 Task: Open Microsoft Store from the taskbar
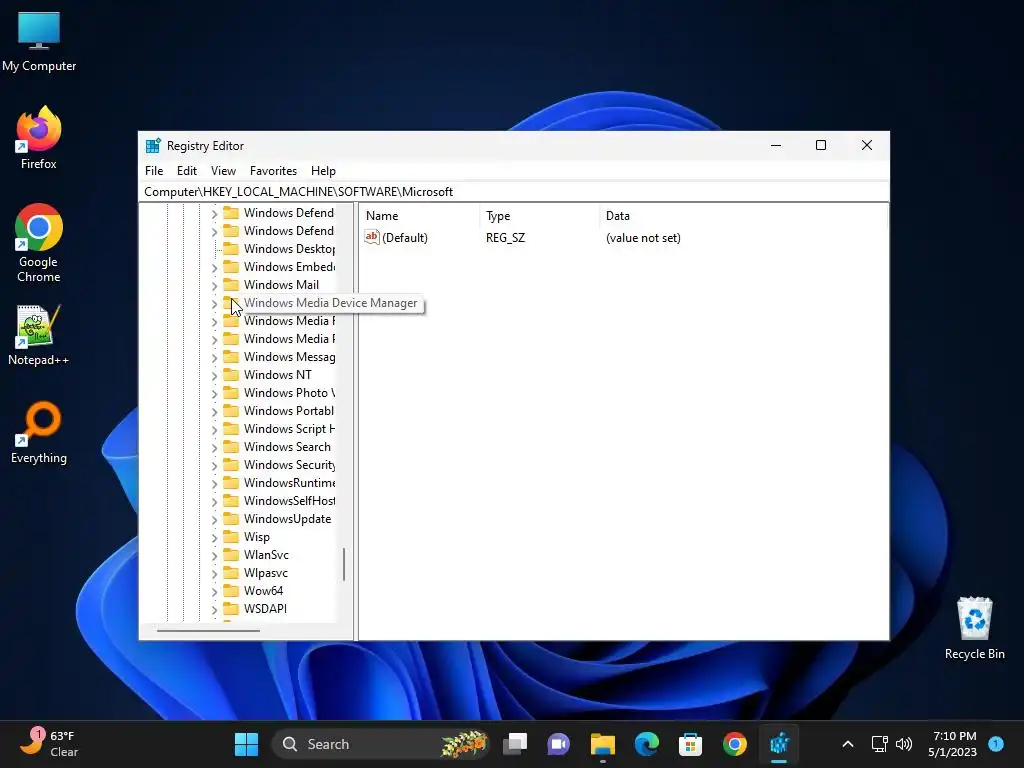pyautogui.click(x=690, y=744)
